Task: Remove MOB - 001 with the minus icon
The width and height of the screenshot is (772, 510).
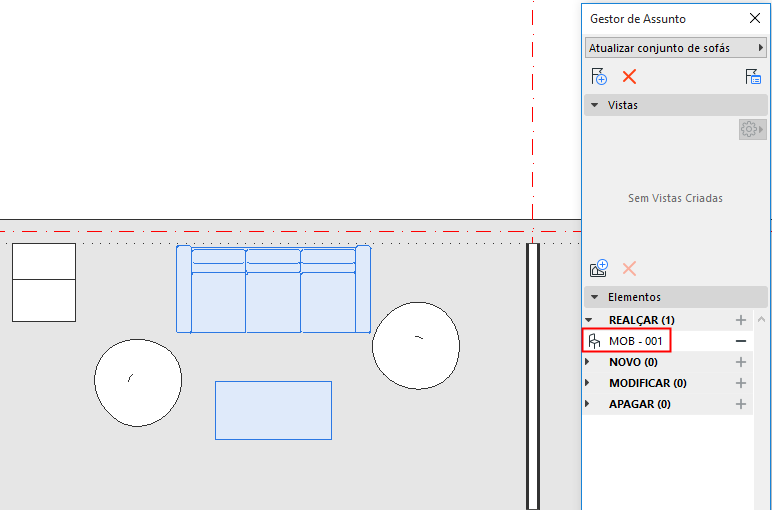Action: tap(740, 341)
